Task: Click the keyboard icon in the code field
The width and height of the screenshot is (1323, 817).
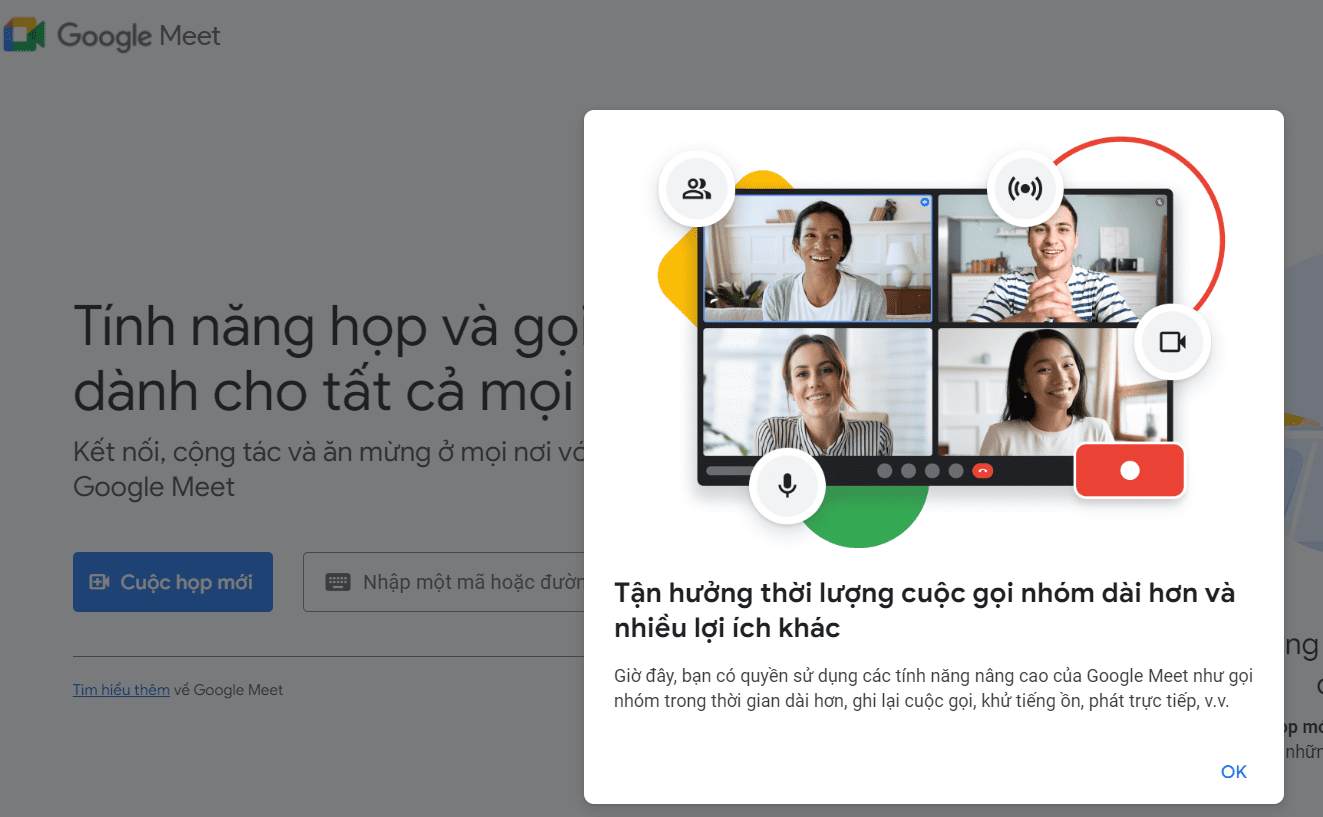Action: point(338,582)
